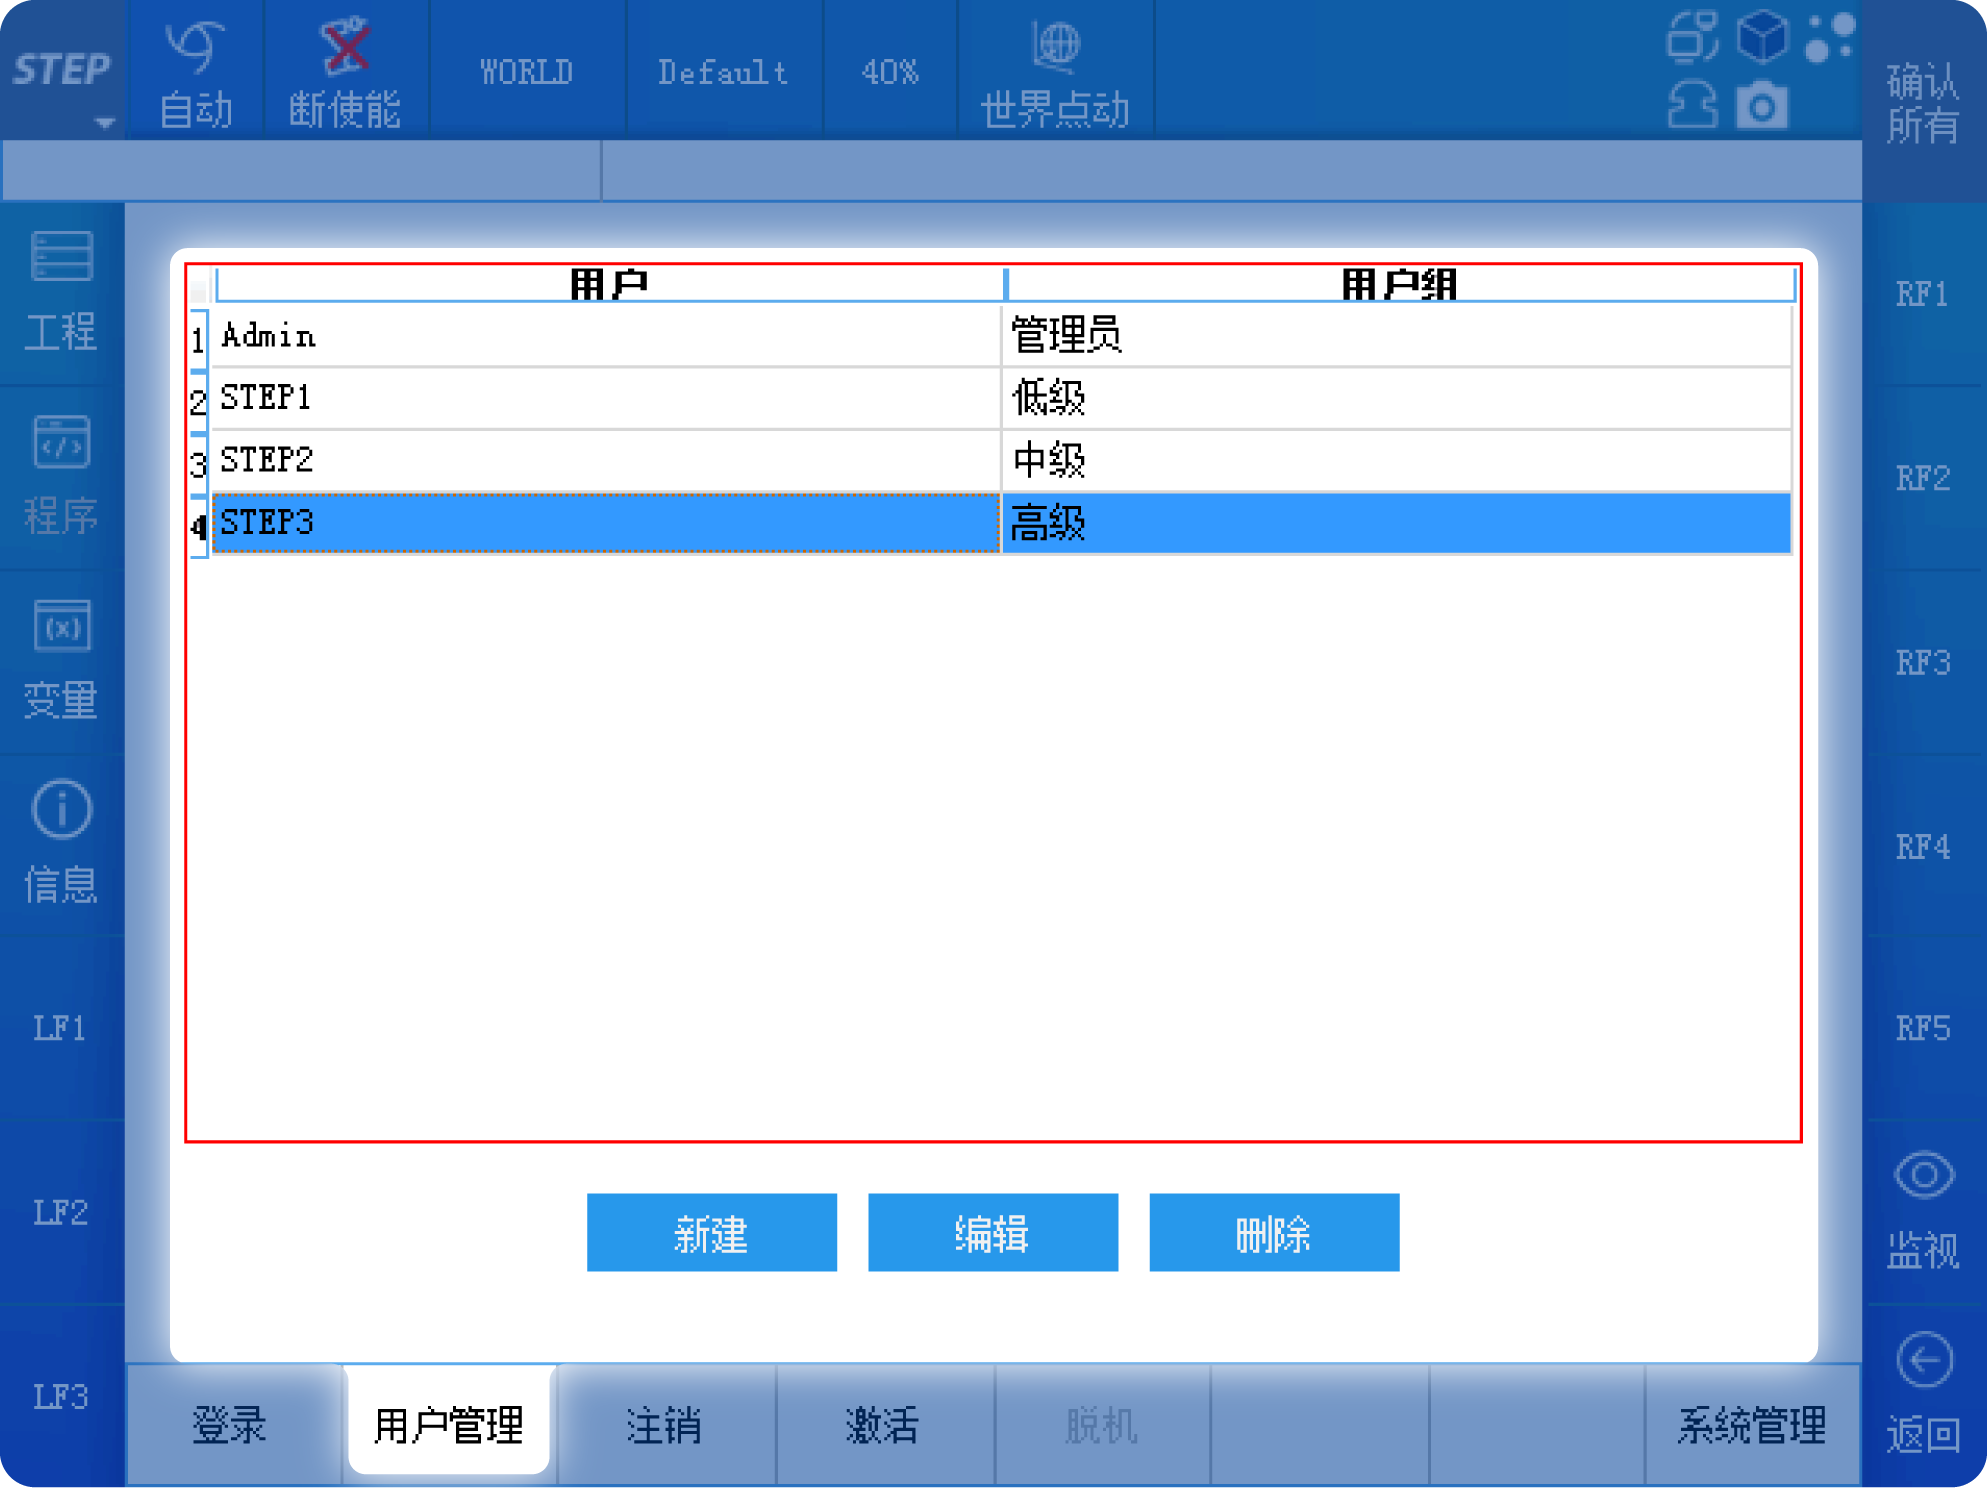Switch to the 激活 tab
Screen dimensions: 1987x1488
(x=884, y=1424)
